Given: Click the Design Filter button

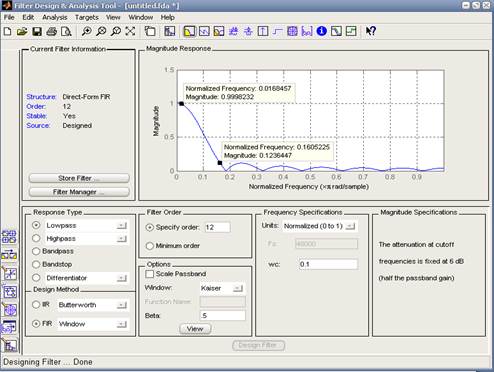Looking at the screenshot, I should pyautogui.click(x=258, y=345).
